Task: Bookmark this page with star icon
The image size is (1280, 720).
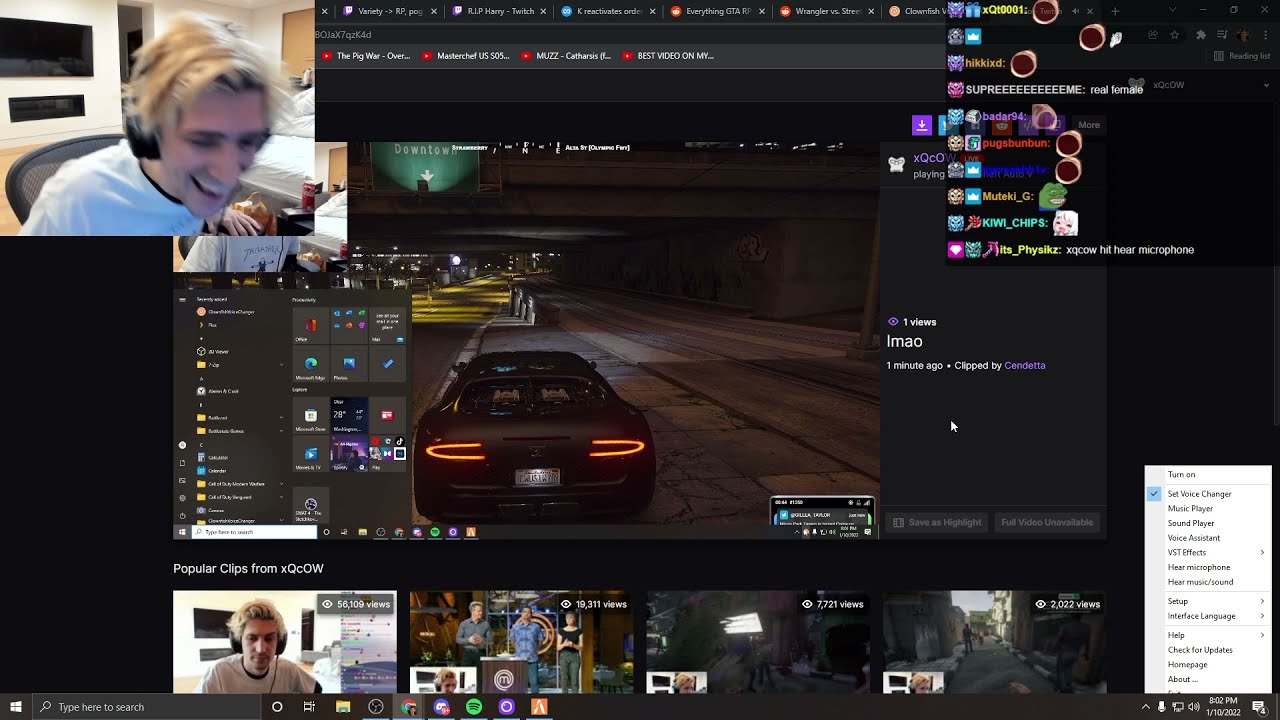Action: [1174, 35]
